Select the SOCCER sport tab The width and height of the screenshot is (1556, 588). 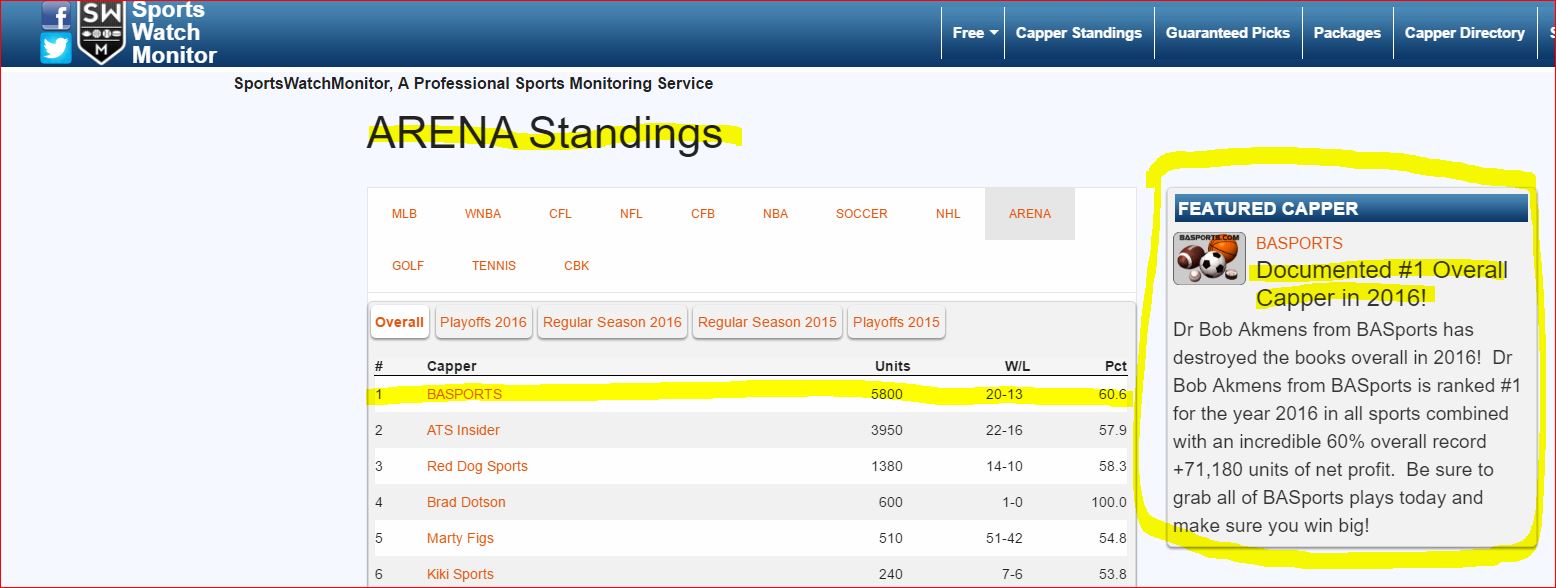[x=861, y=214]
